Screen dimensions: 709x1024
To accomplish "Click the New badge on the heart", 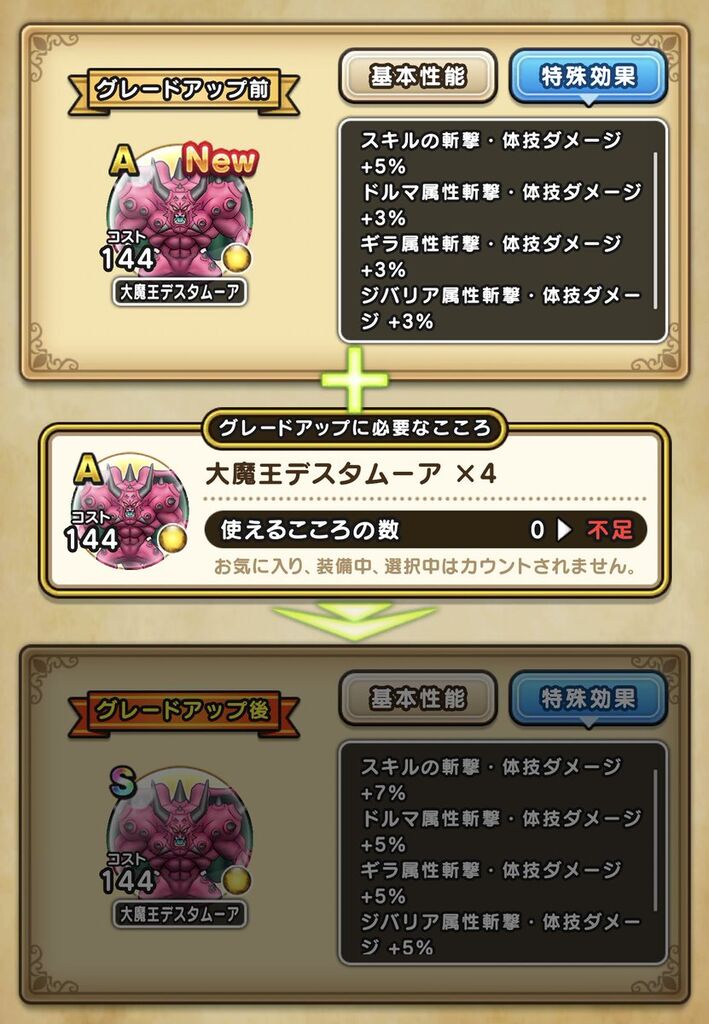I will point(221,161).
